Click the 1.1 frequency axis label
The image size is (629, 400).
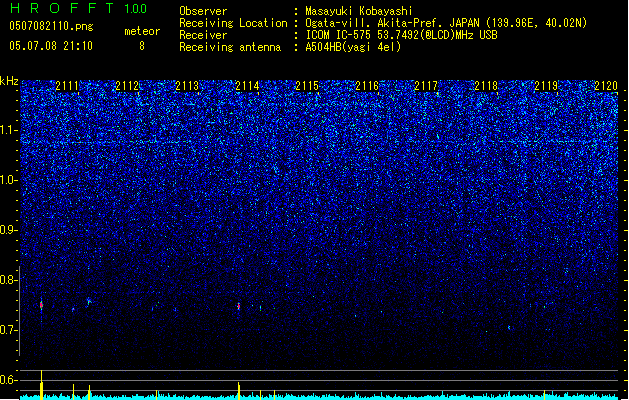coord(9,130)
